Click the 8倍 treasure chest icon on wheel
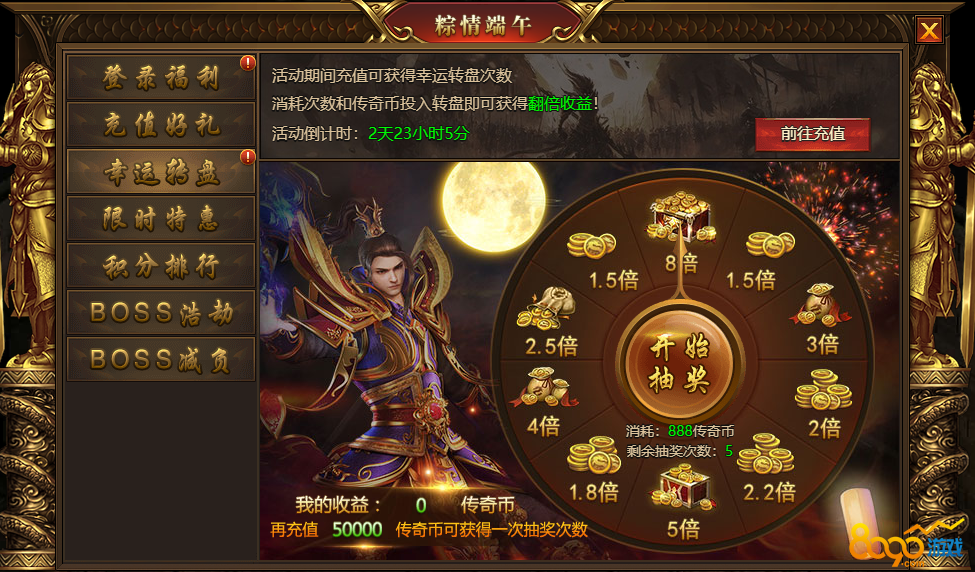 point(681,218)
